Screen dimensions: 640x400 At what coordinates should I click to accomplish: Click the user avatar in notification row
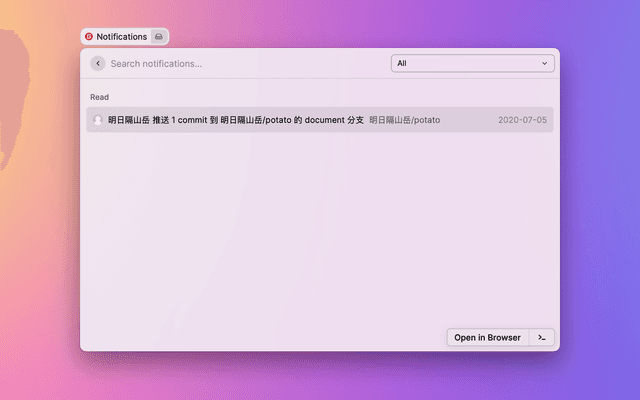pos(98,120)
